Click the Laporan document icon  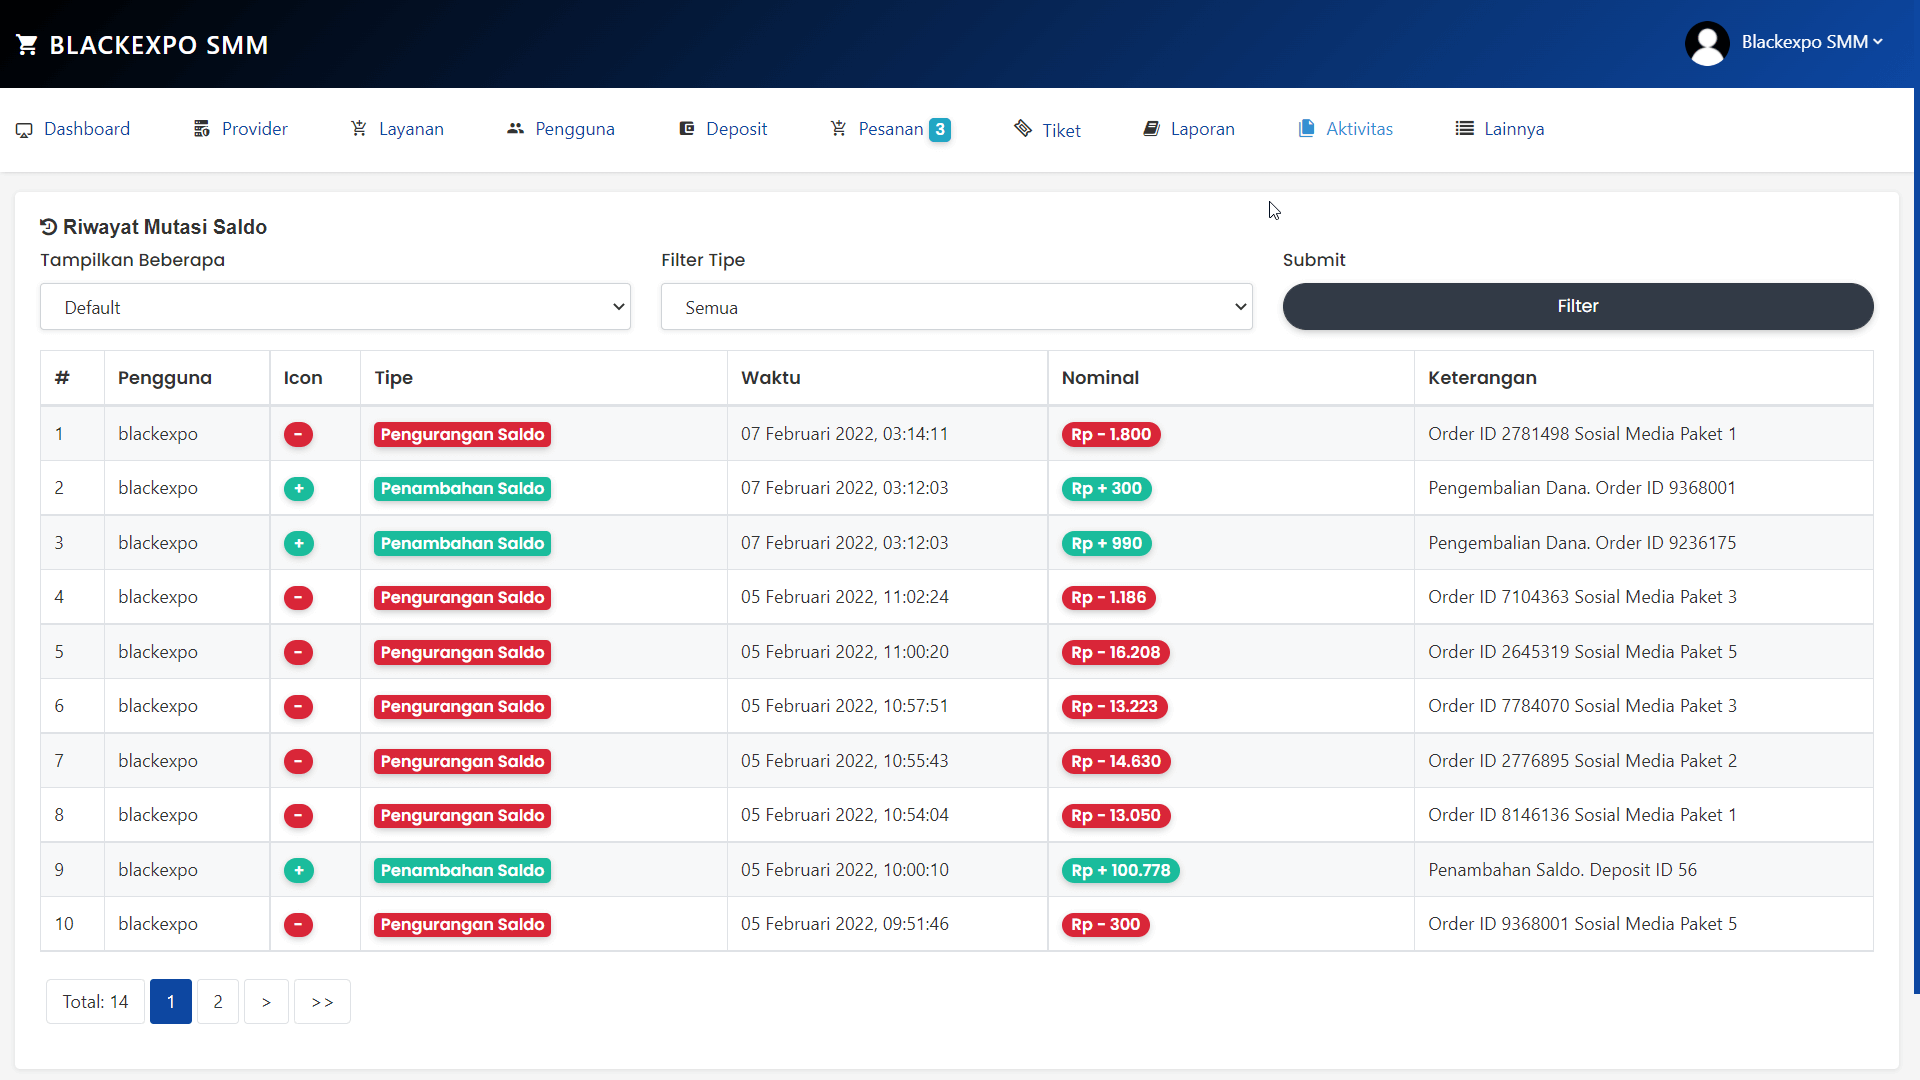(x=1151, y=128)
